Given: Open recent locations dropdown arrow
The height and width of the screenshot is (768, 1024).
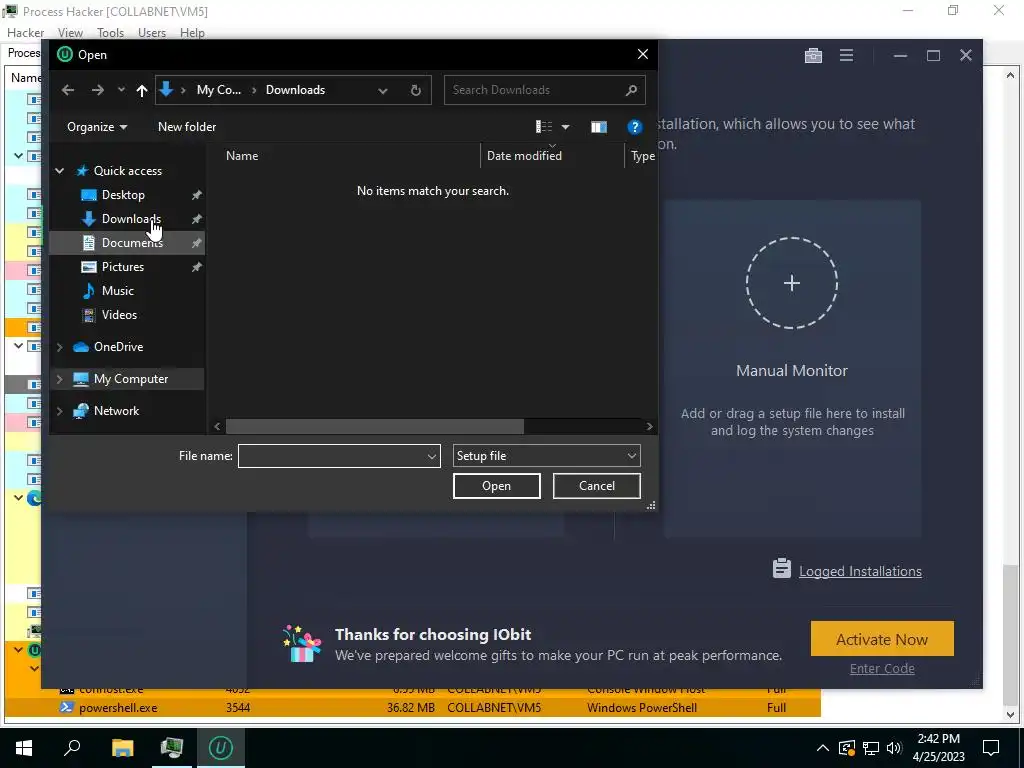Looking at the screenshot, I should 121,90.
